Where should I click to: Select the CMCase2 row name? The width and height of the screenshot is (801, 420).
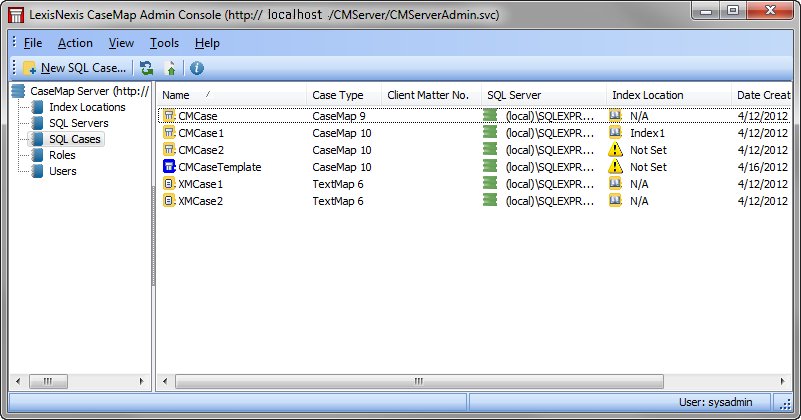(201, 150)
